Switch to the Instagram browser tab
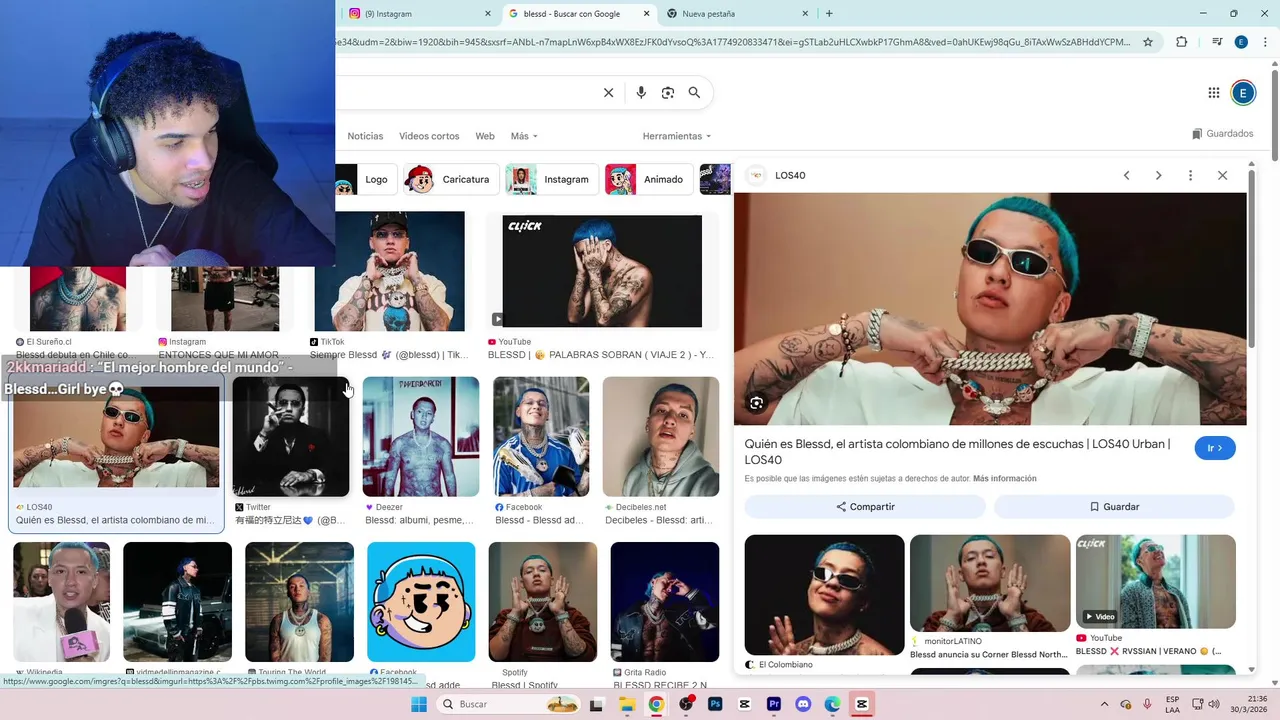Viewport: 1280px width, 720px height. pos(418,14)
